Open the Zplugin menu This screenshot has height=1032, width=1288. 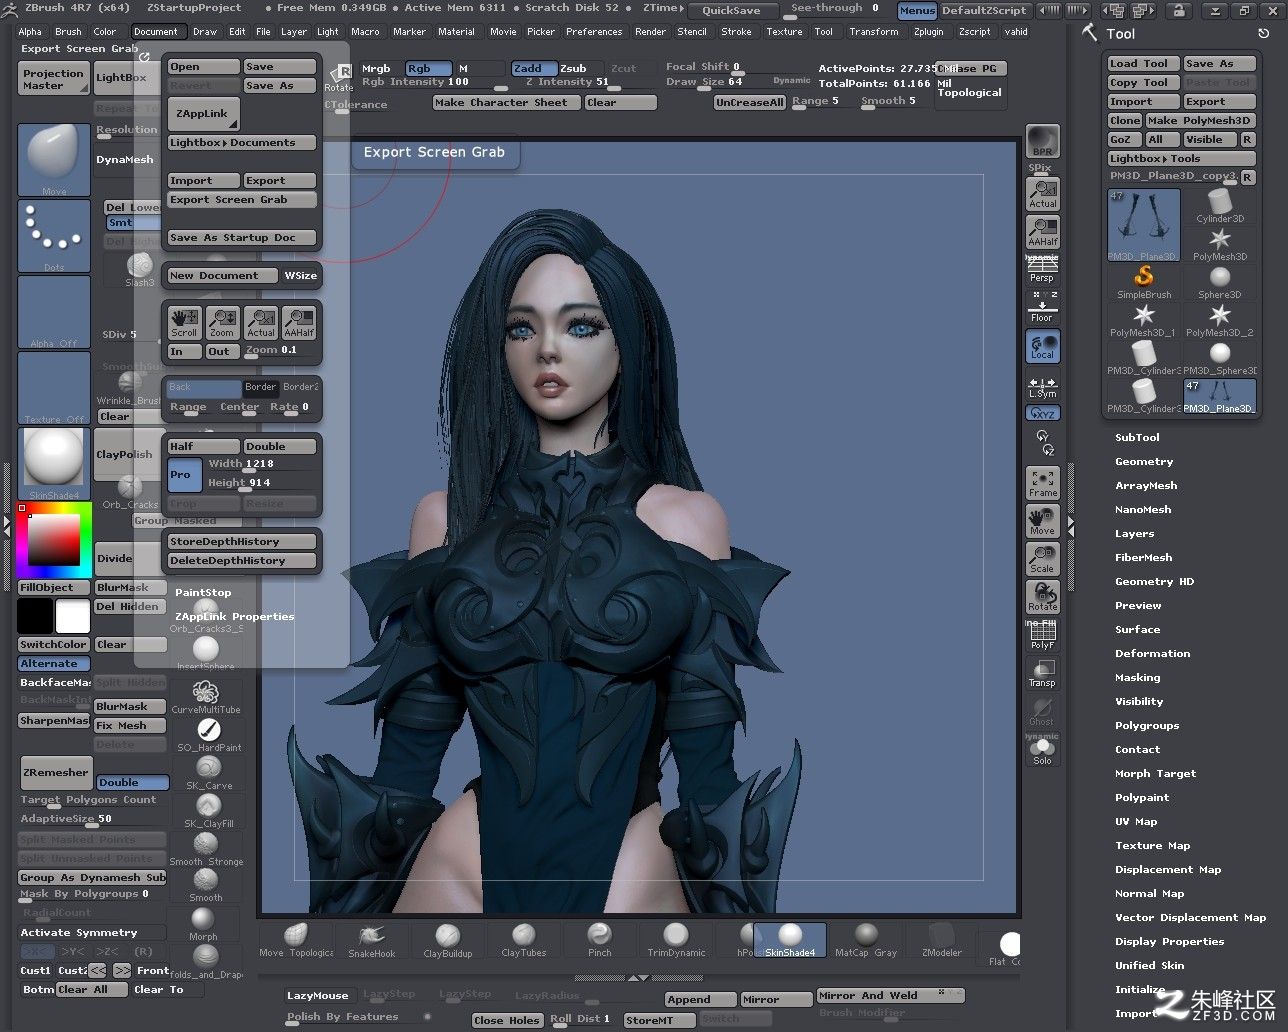click(x=928, y=31)
